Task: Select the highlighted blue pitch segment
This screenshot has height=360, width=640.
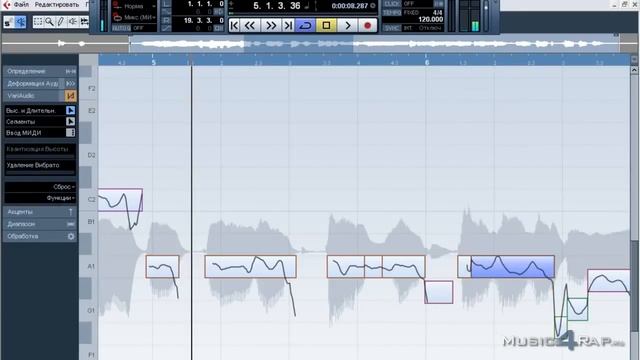Action: tap(513, 267)
